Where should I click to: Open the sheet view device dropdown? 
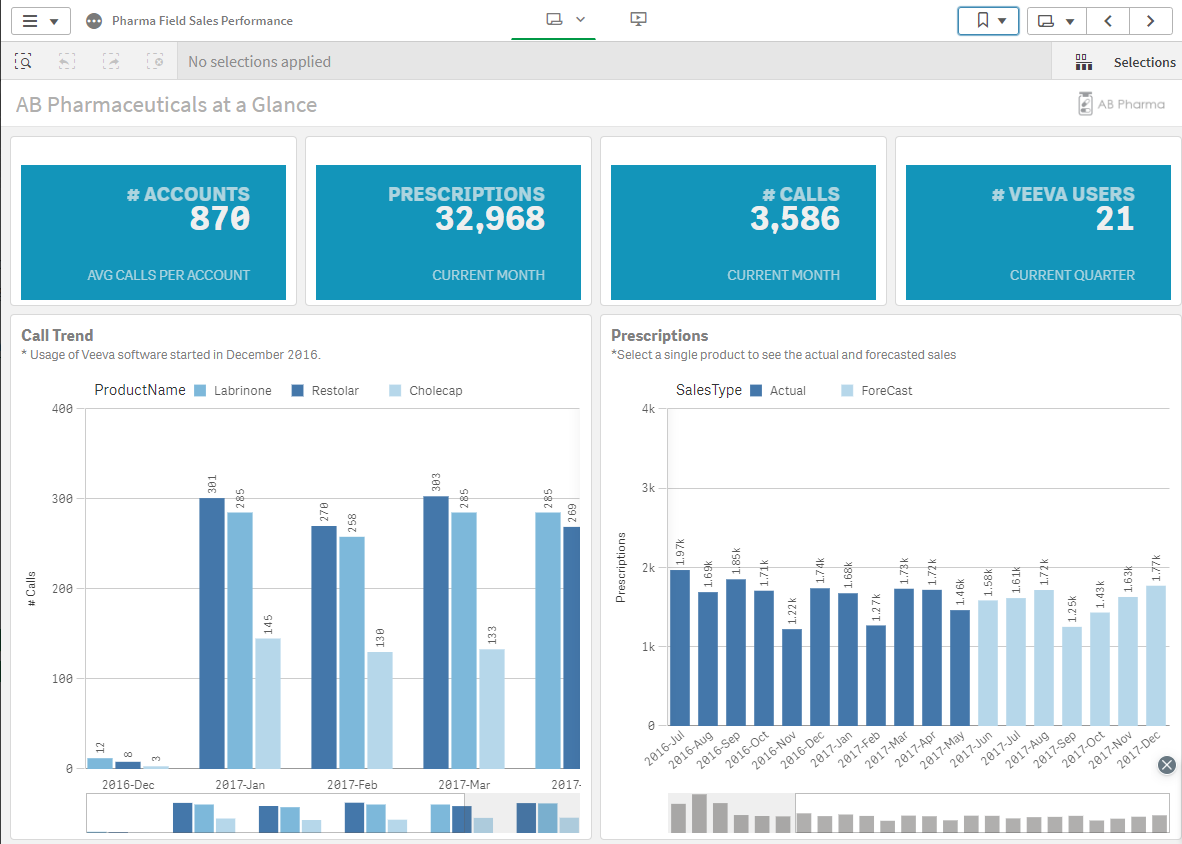click(x=565, y=20)
